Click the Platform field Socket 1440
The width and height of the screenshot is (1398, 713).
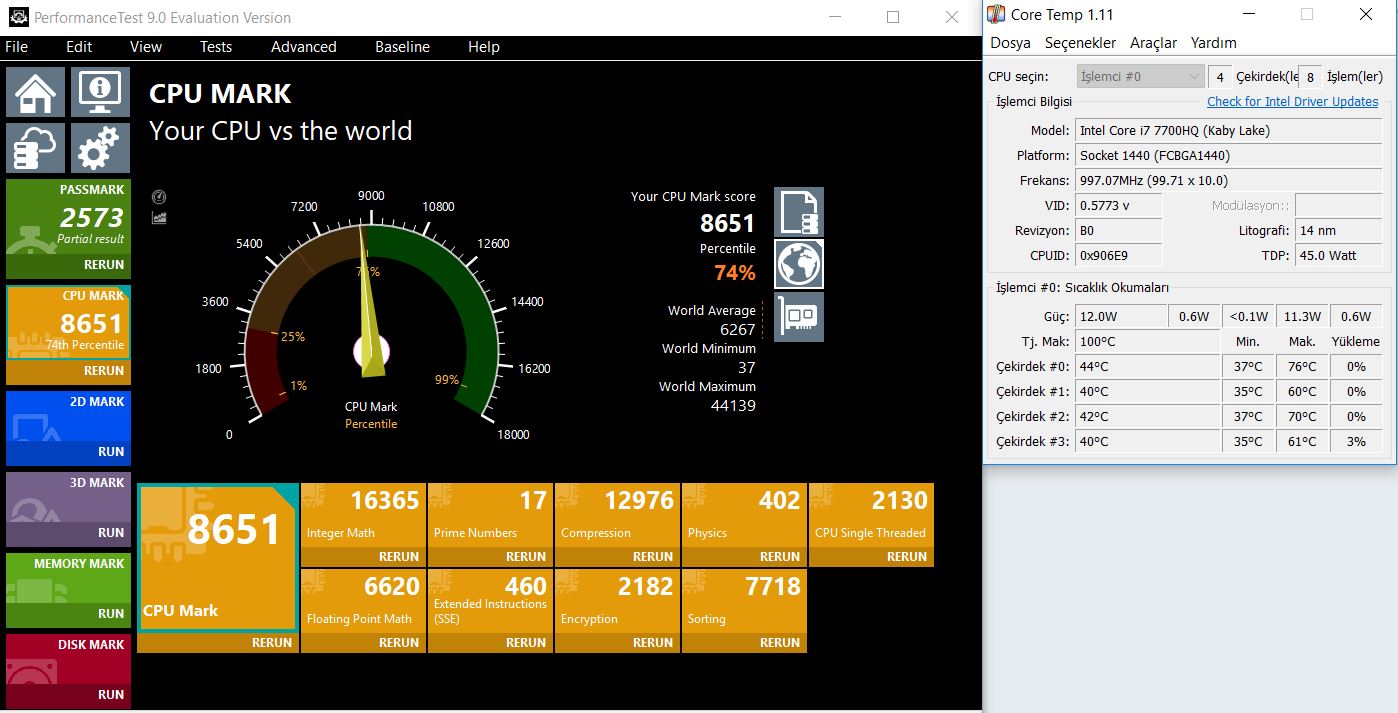[1229, 155]
